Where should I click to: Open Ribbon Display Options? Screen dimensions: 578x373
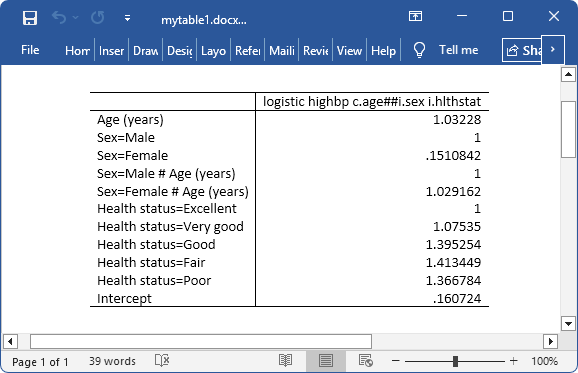point(415,16)
